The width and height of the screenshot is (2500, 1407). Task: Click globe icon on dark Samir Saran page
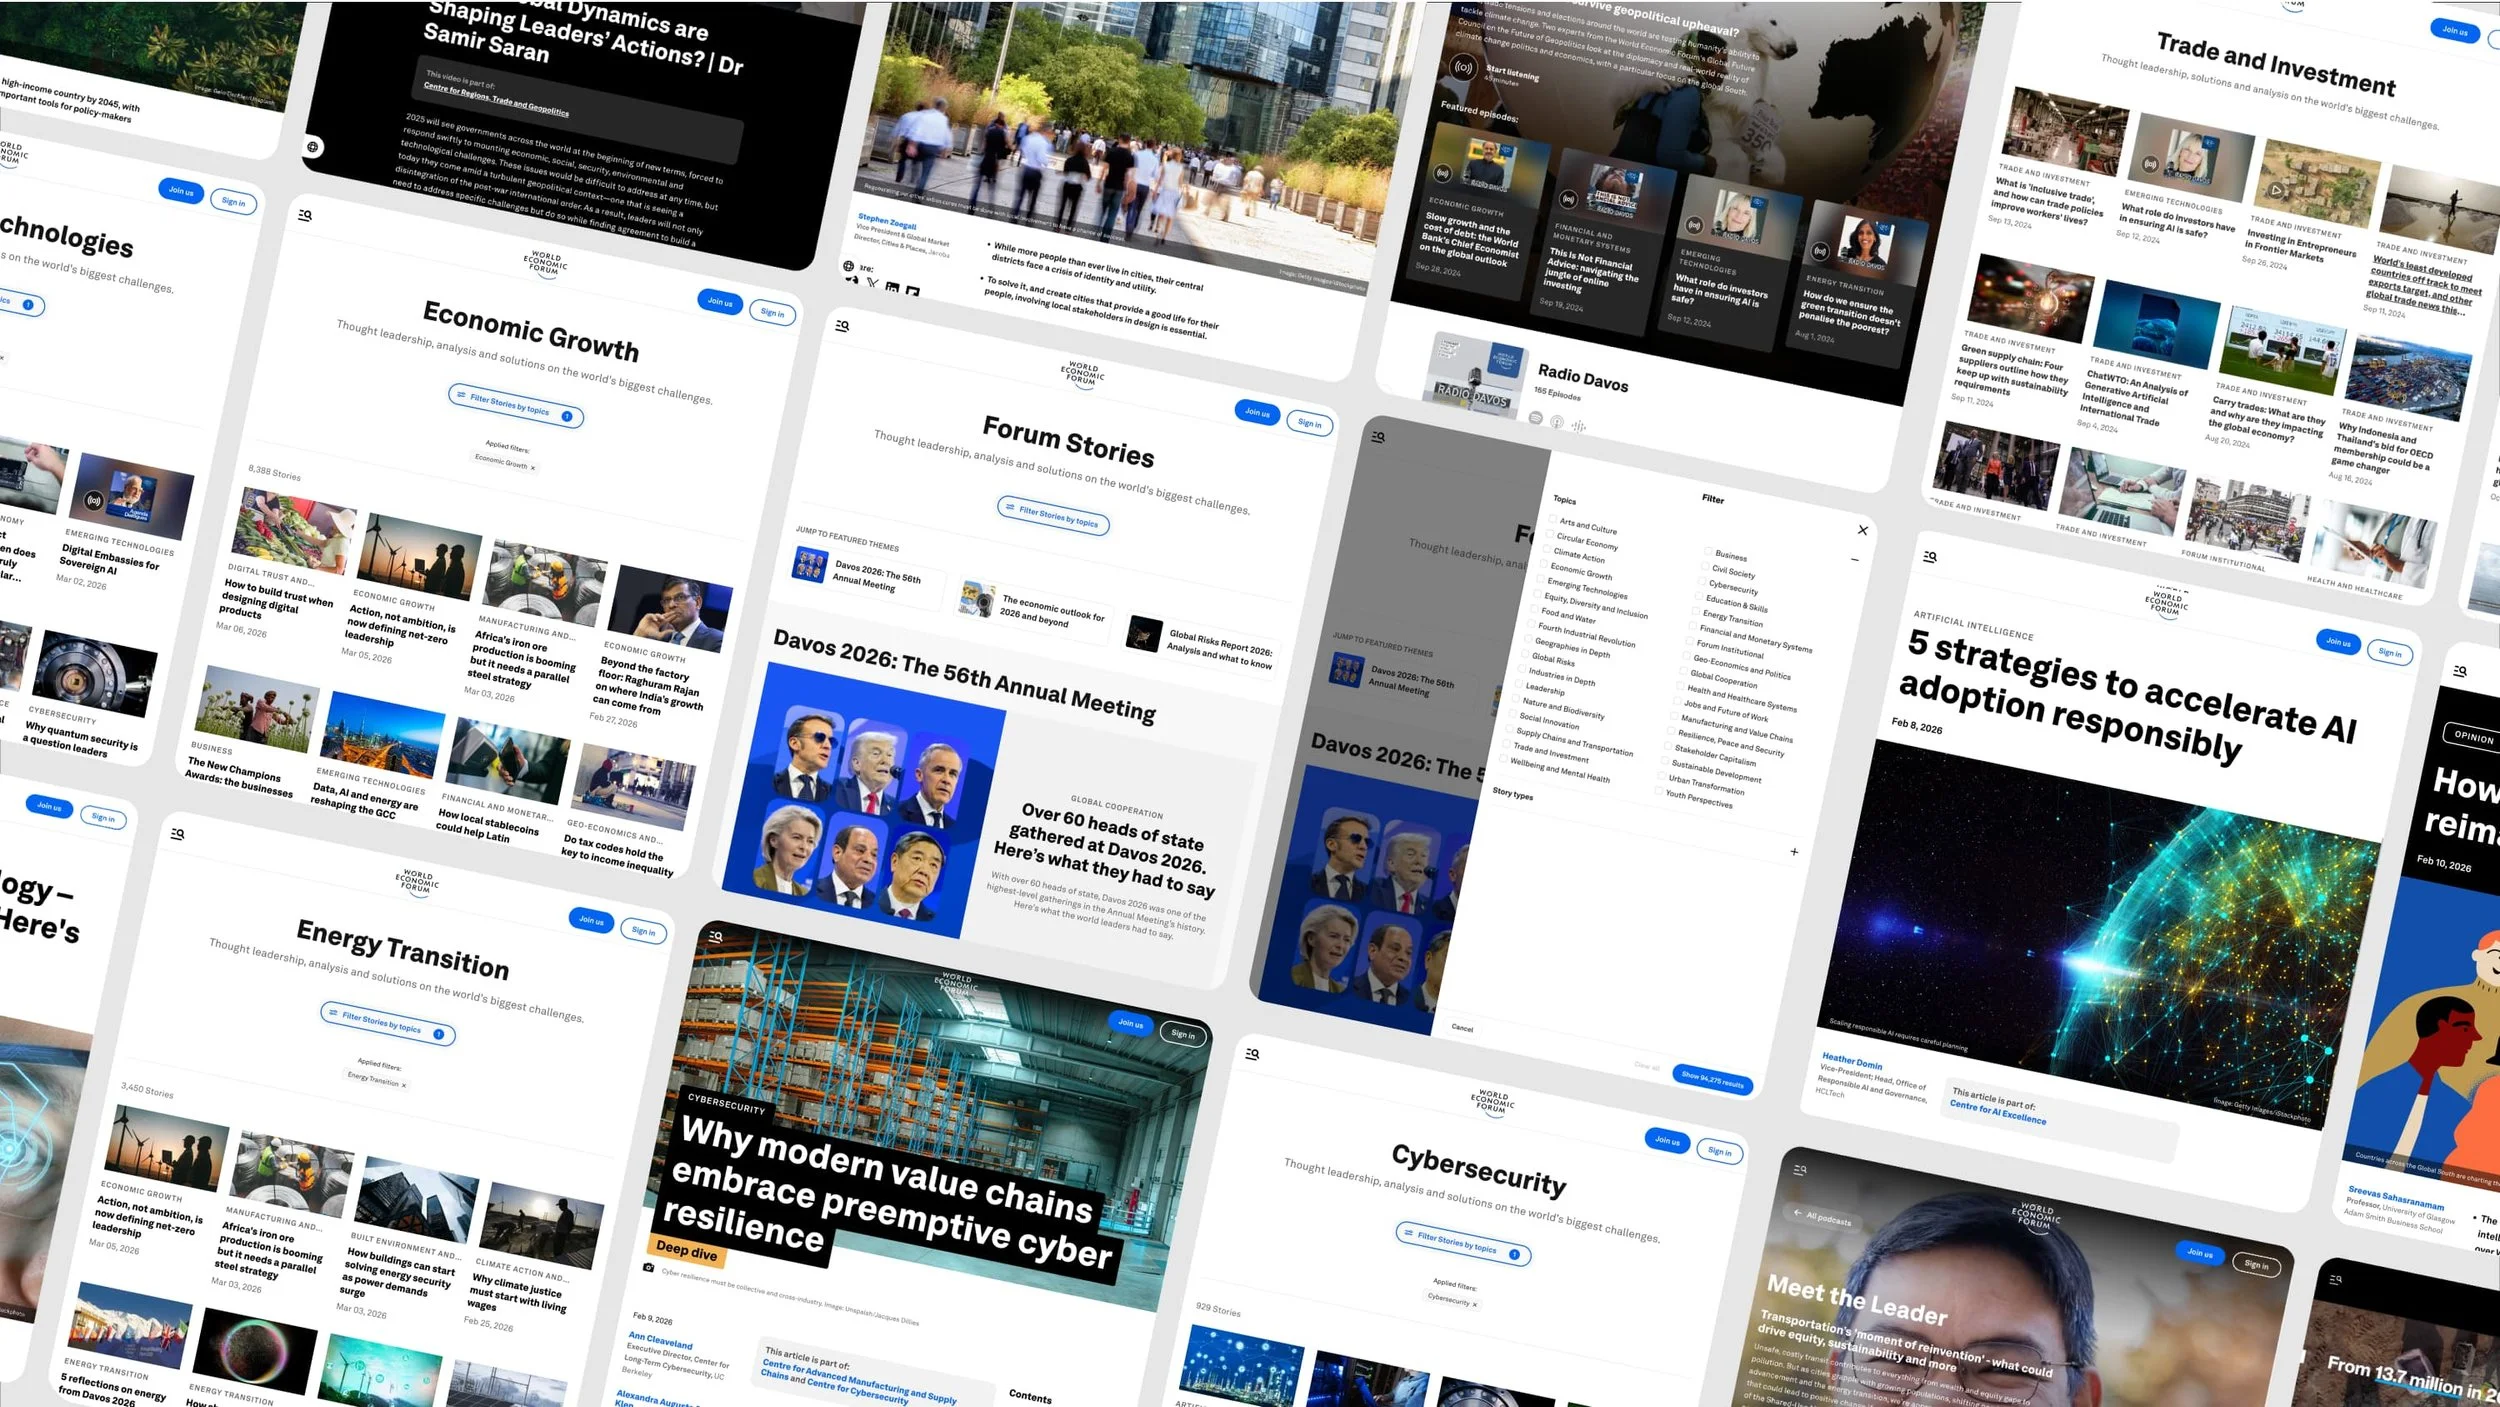[313, 147]
